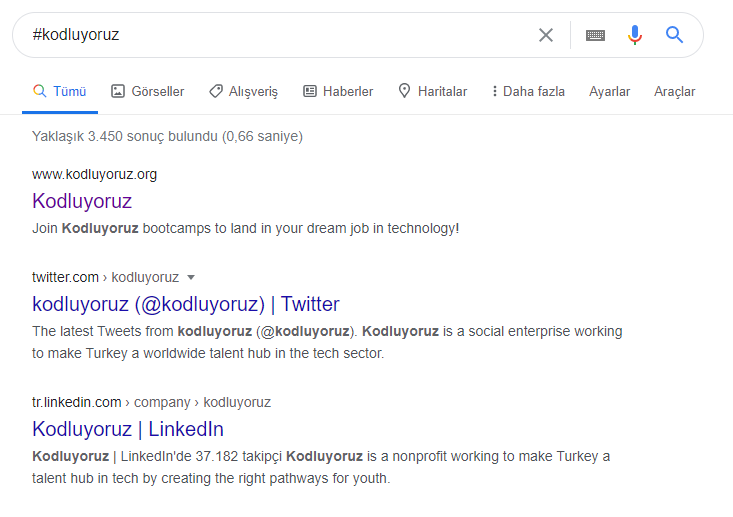The width and height of the screenshot is (733, 517).
Task: Open the Alışveriş tab
Action: [244, 91]
